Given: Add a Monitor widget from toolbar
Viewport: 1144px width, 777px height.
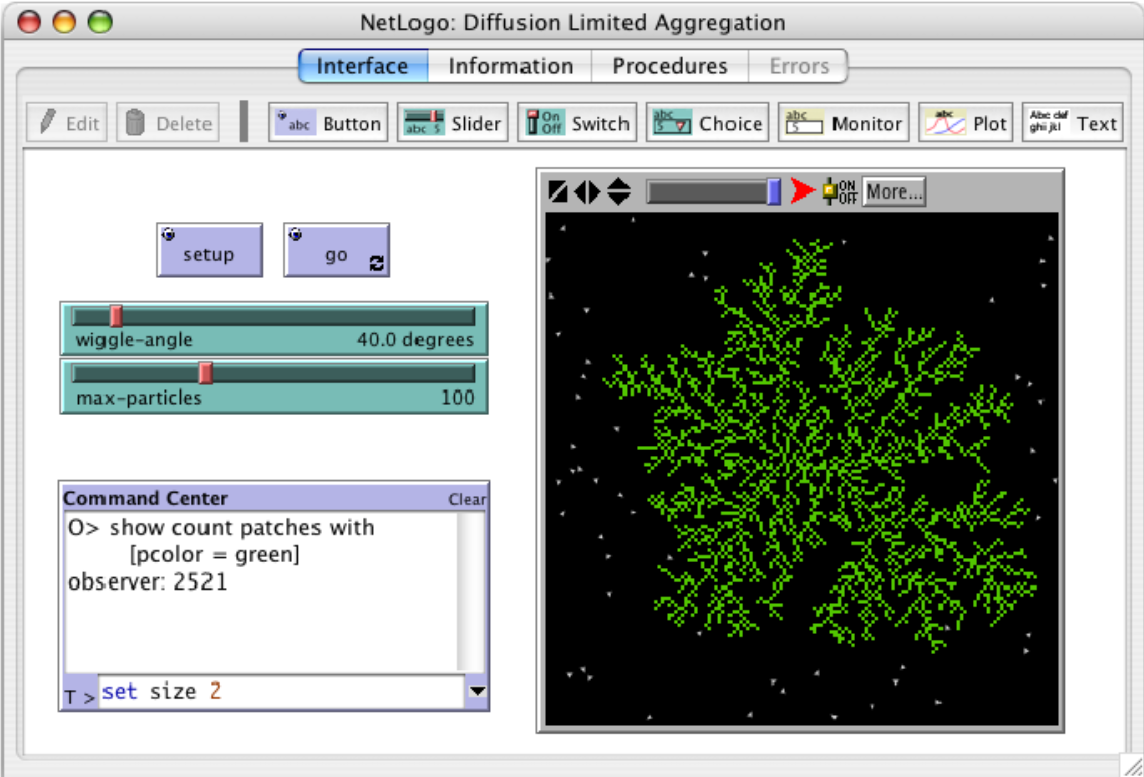Looking at the screenshot, I should (843, 124).
